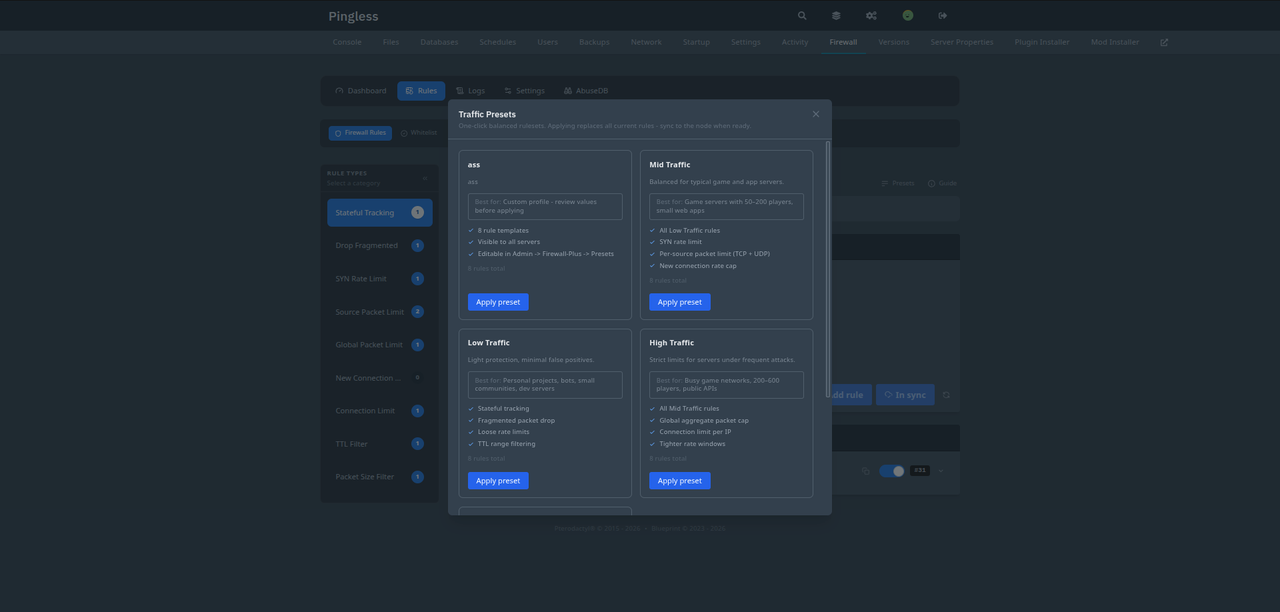Screen dimensions: 1280x612
Task: Open the Activity nav tab
Action: click(795, 42)
